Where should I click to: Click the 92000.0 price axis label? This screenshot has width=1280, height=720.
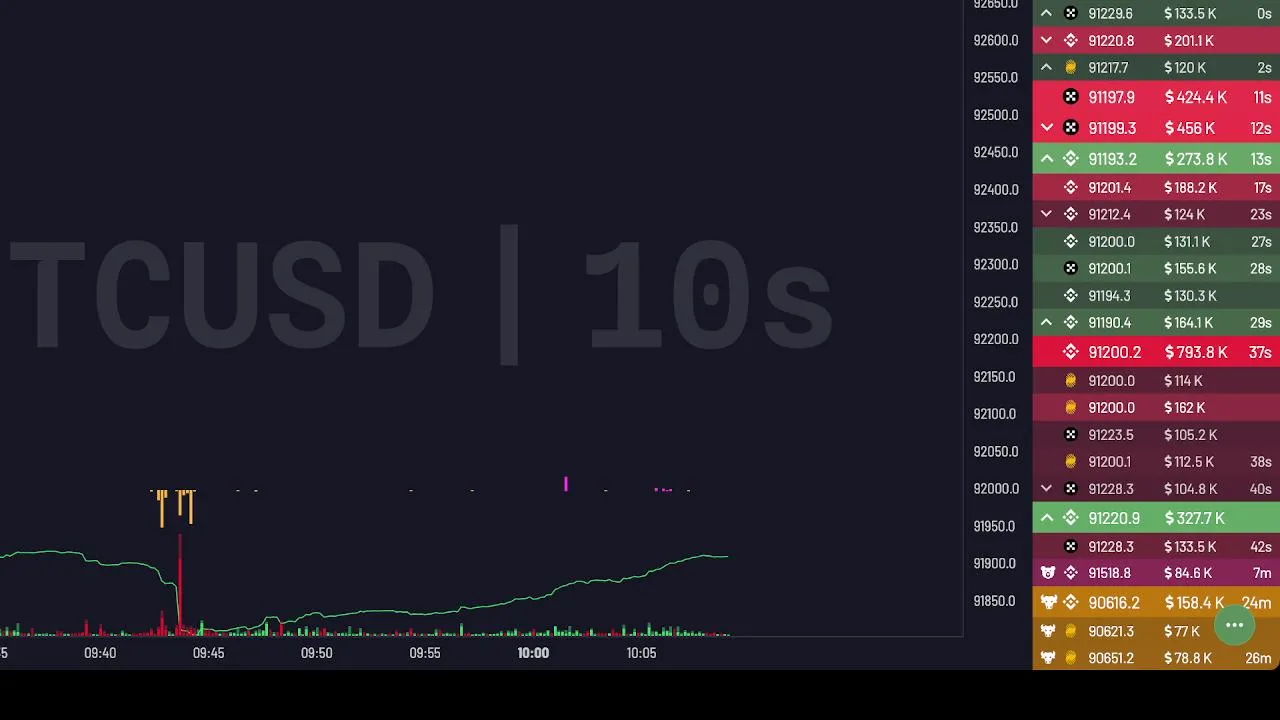point(995,489)
